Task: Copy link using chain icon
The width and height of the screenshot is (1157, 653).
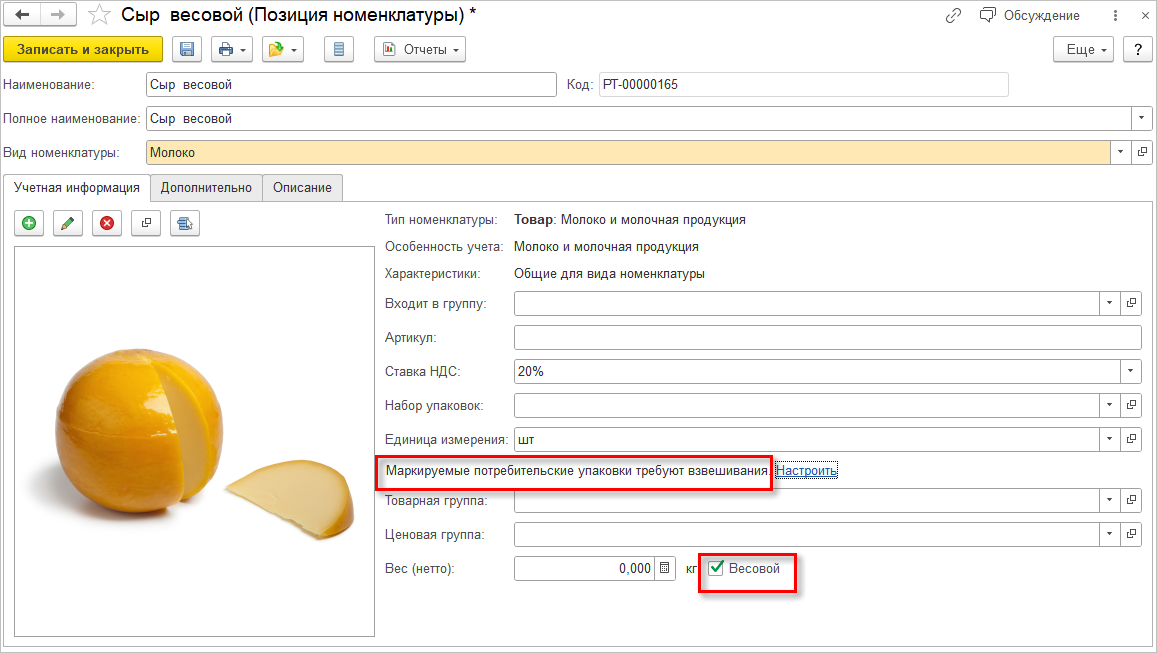Action: (953, 15)
